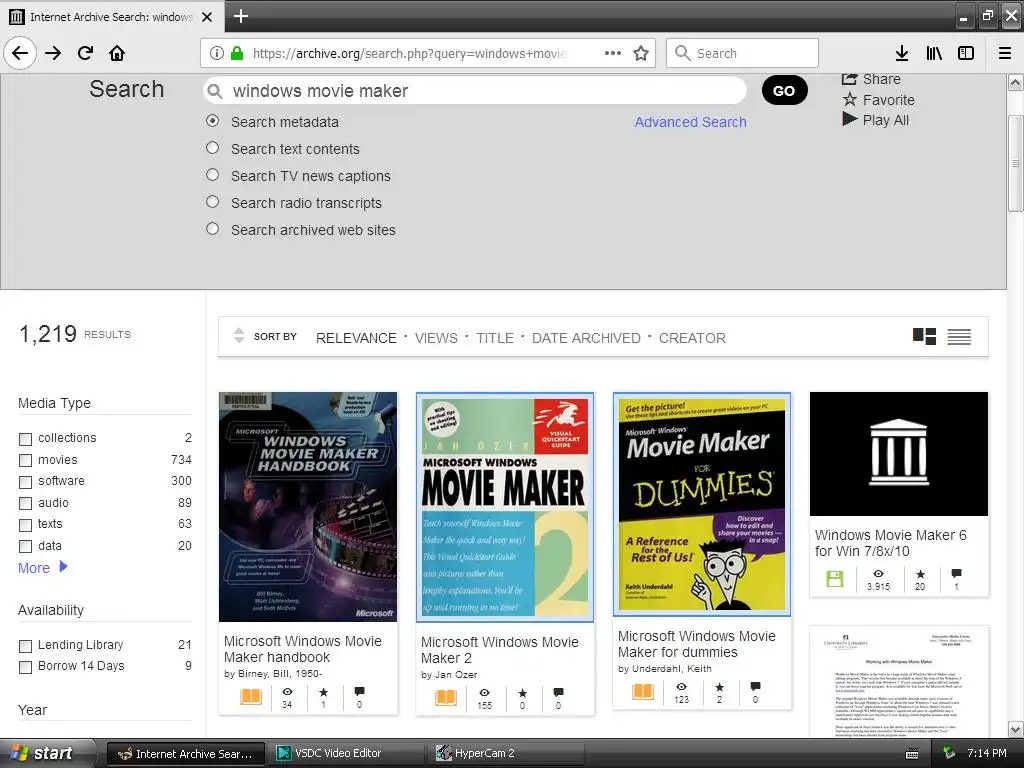Sort results by CREATOR
Screen dimensions: 1024x768
click(692, 338)
